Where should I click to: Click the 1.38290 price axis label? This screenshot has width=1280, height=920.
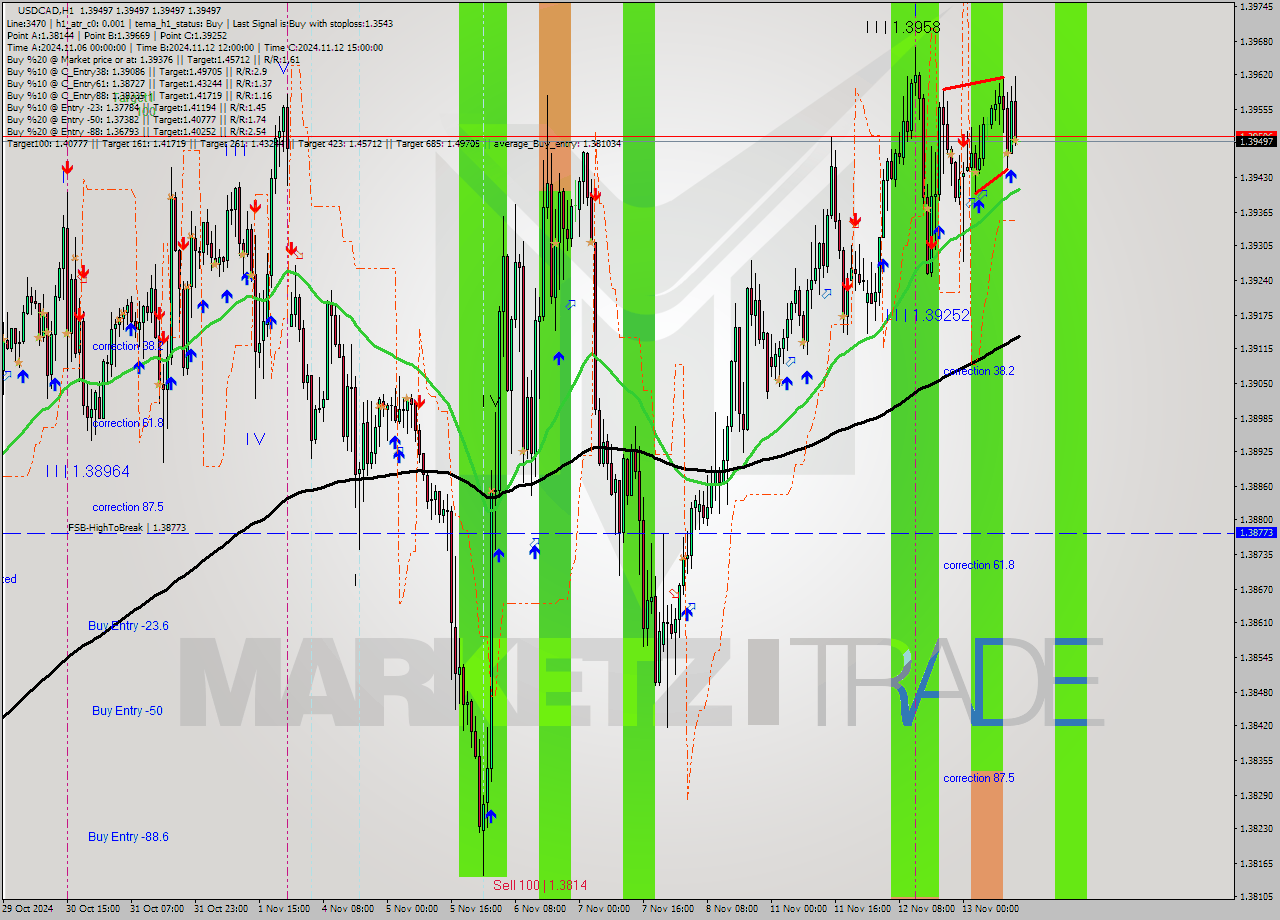1256,795
